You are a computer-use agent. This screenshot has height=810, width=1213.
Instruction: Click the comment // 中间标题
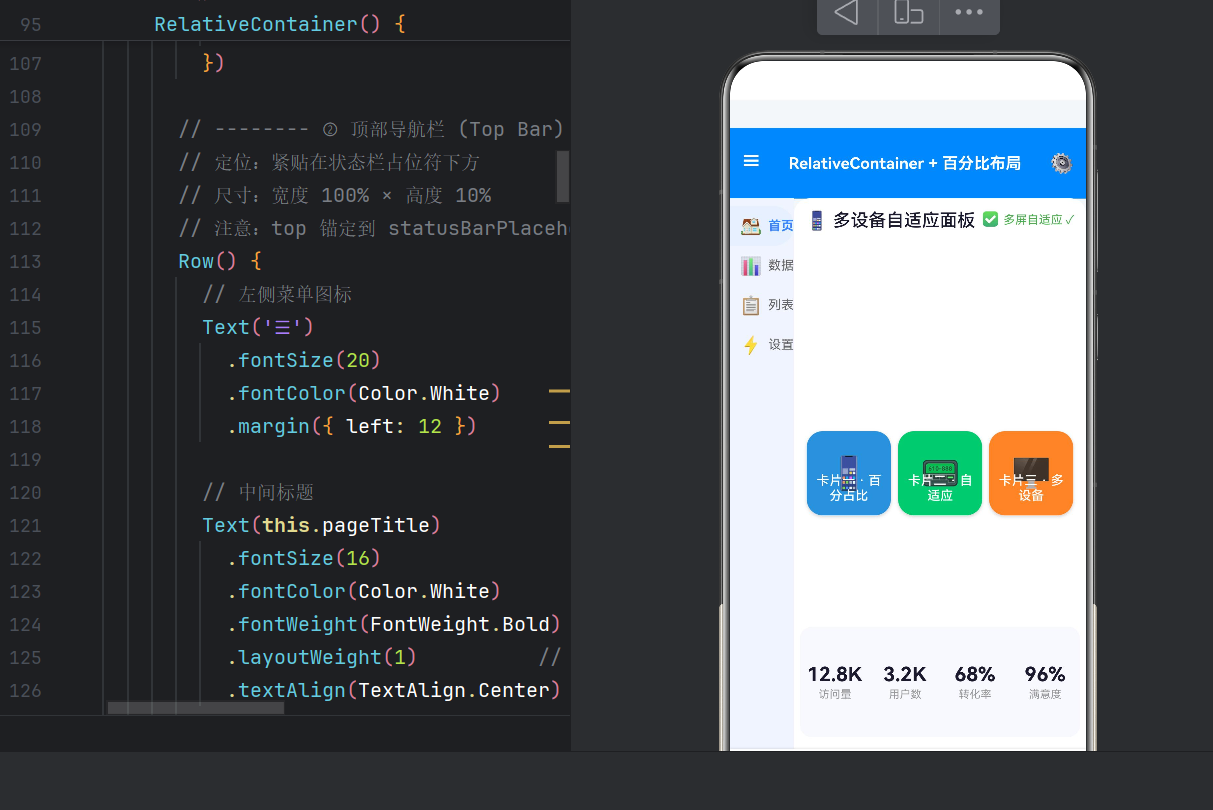click(x=258, y=492)
